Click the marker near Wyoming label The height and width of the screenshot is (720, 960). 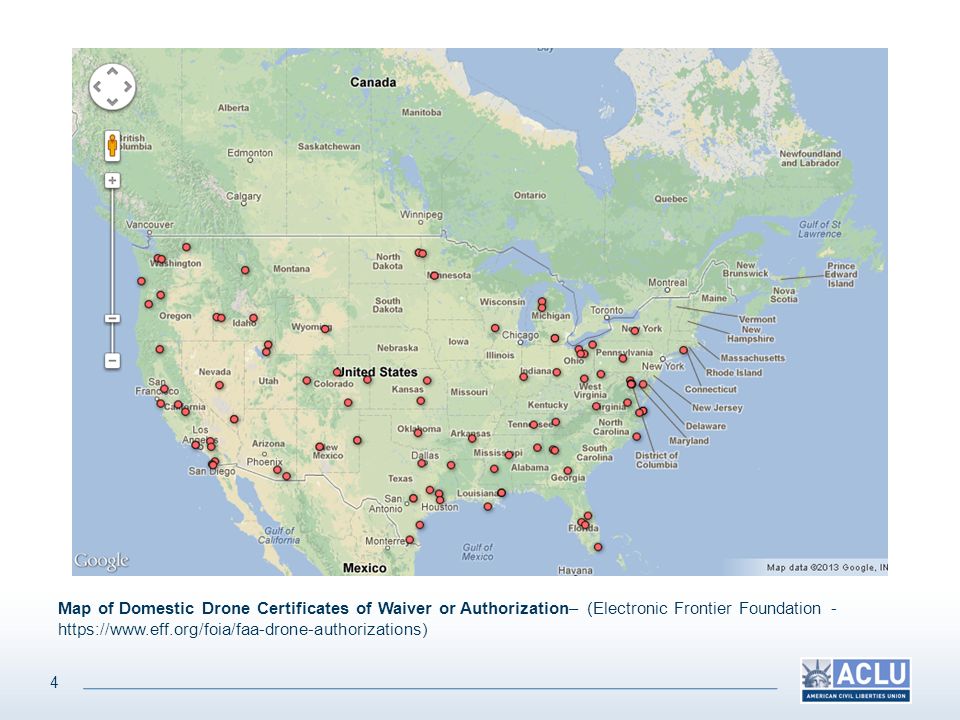click(x=326, y=329)
